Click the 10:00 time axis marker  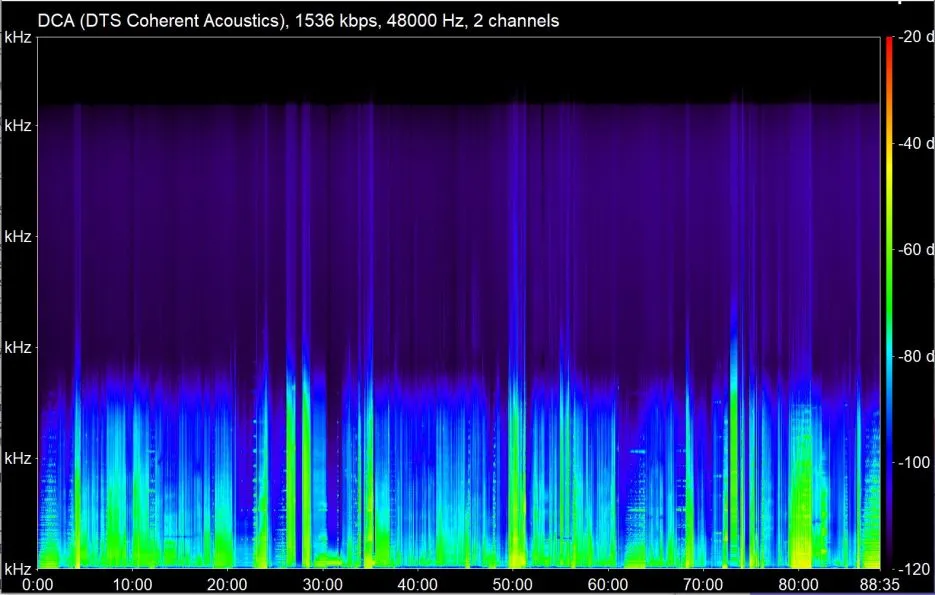point(132,584)
